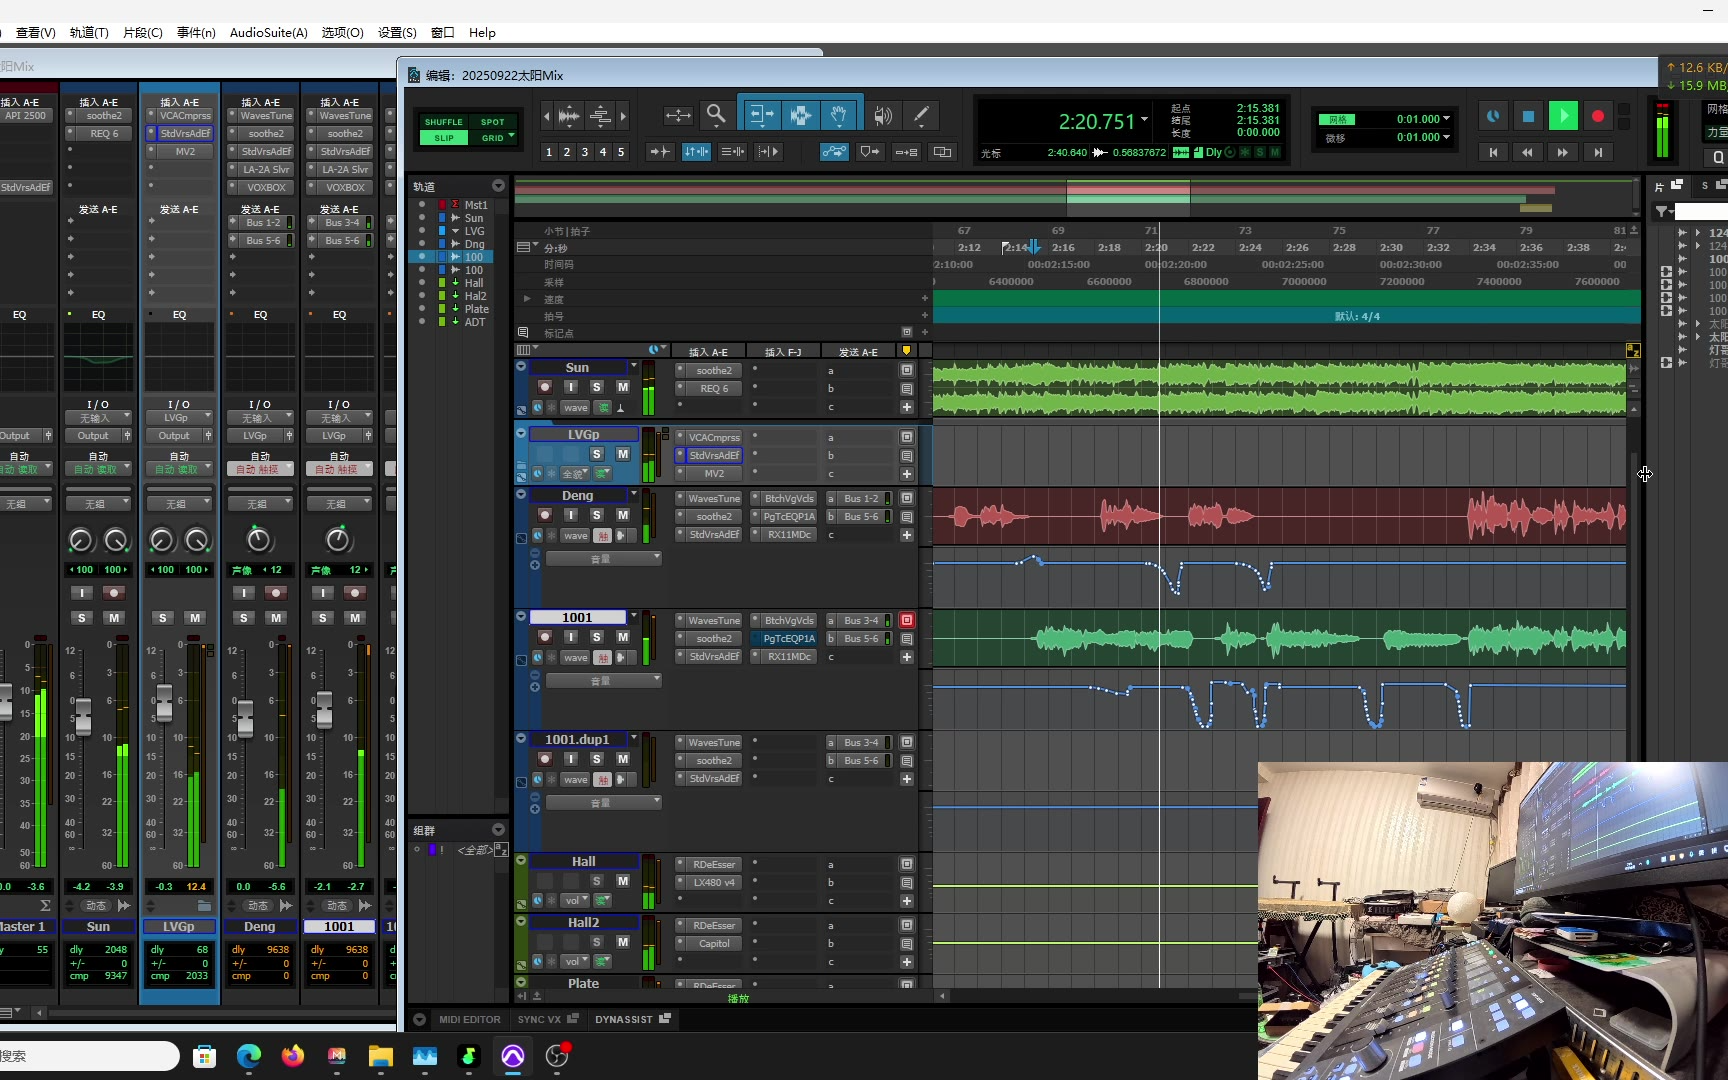The image size is (1728, 1080).
Task: Click the LVGp channel volume fader
Action: [164, 700]
